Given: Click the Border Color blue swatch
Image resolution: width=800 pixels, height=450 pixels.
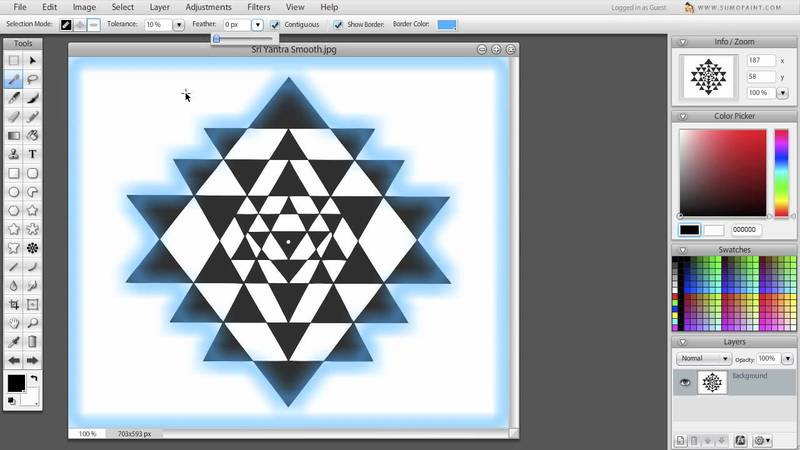Looking at the screenshot, I should (x=446, y=24).
